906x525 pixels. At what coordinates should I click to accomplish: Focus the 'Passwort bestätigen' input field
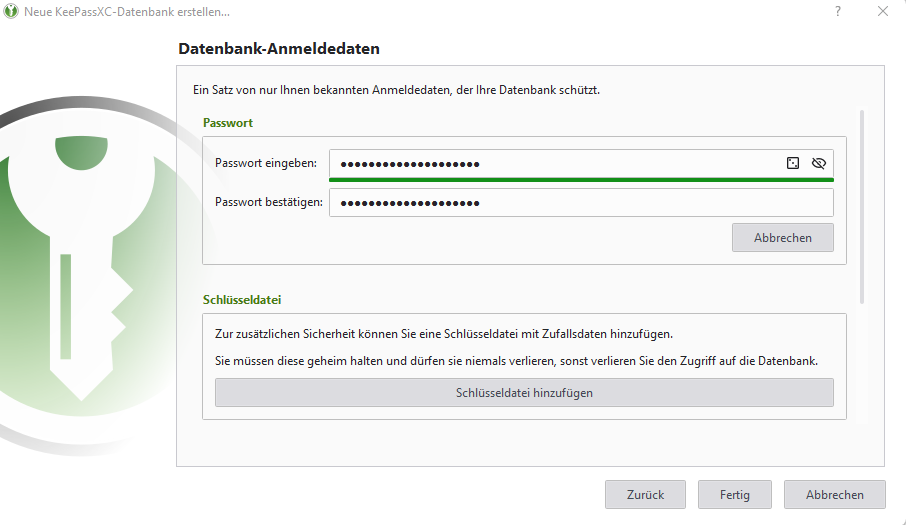(580, 203)
